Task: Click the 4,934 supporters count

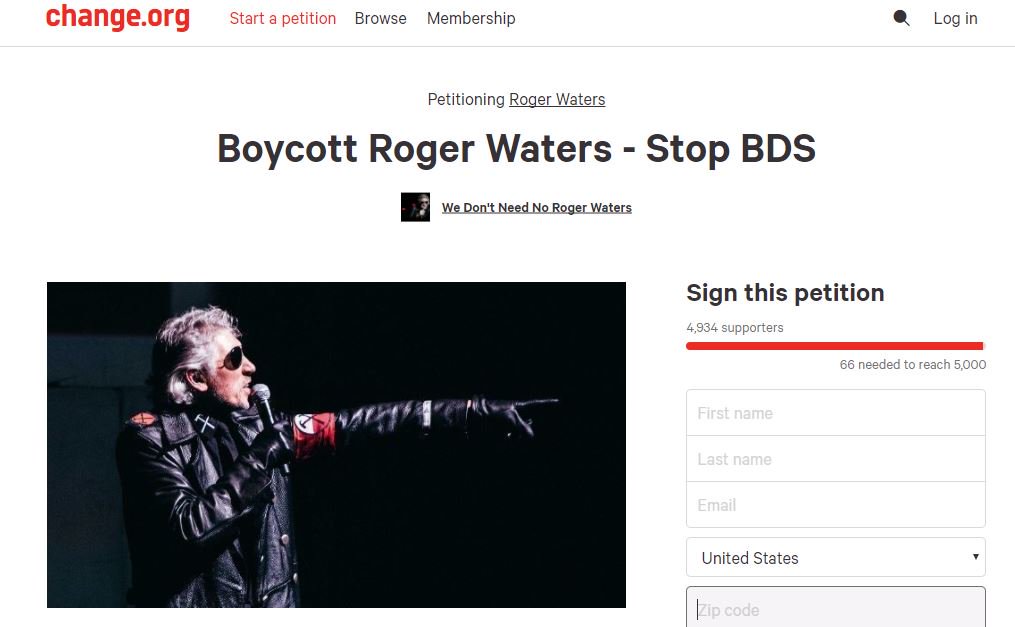Action: point(735,327)
